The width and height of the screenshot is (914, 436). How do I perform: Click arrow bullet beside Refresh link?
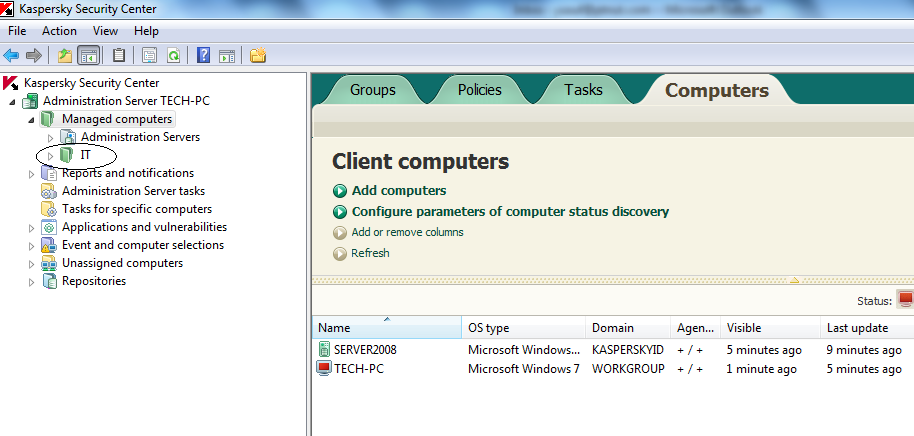click(340, 254)
